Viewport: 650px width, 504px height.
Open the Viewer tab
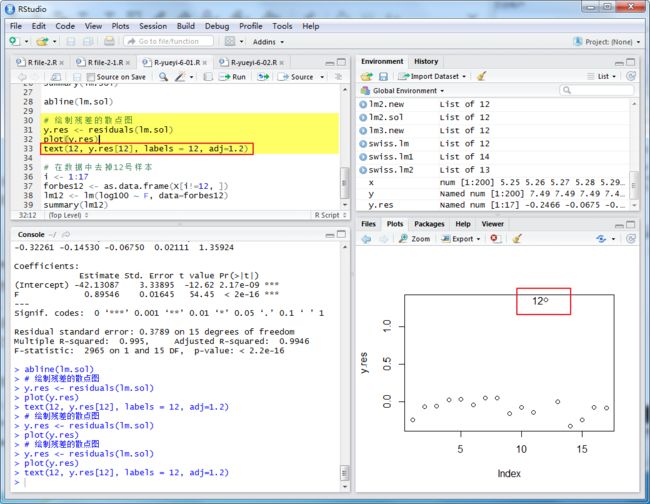click(x=492, y=224)
